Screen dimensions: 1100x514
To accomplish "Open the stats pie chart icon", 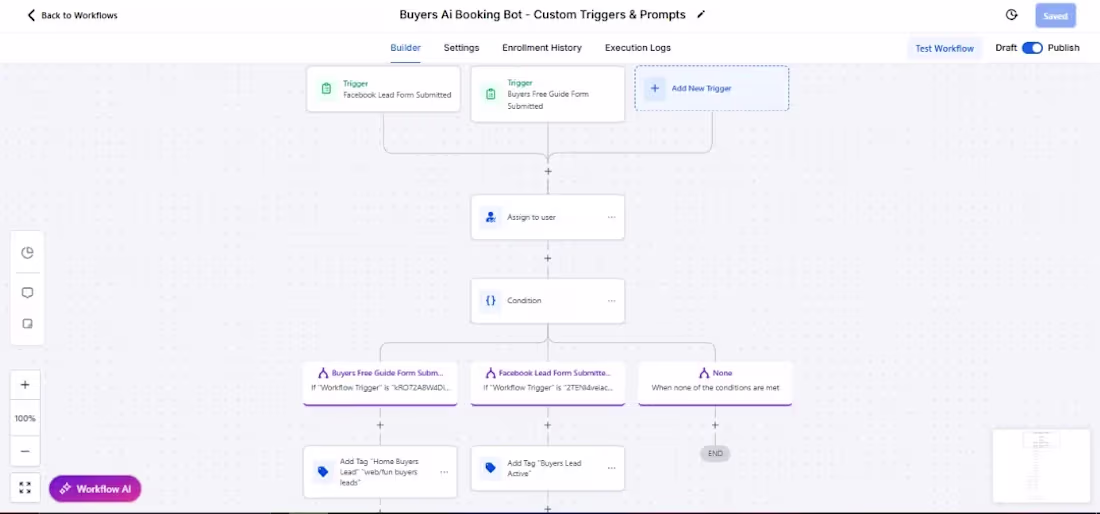I will pos(27,253).
